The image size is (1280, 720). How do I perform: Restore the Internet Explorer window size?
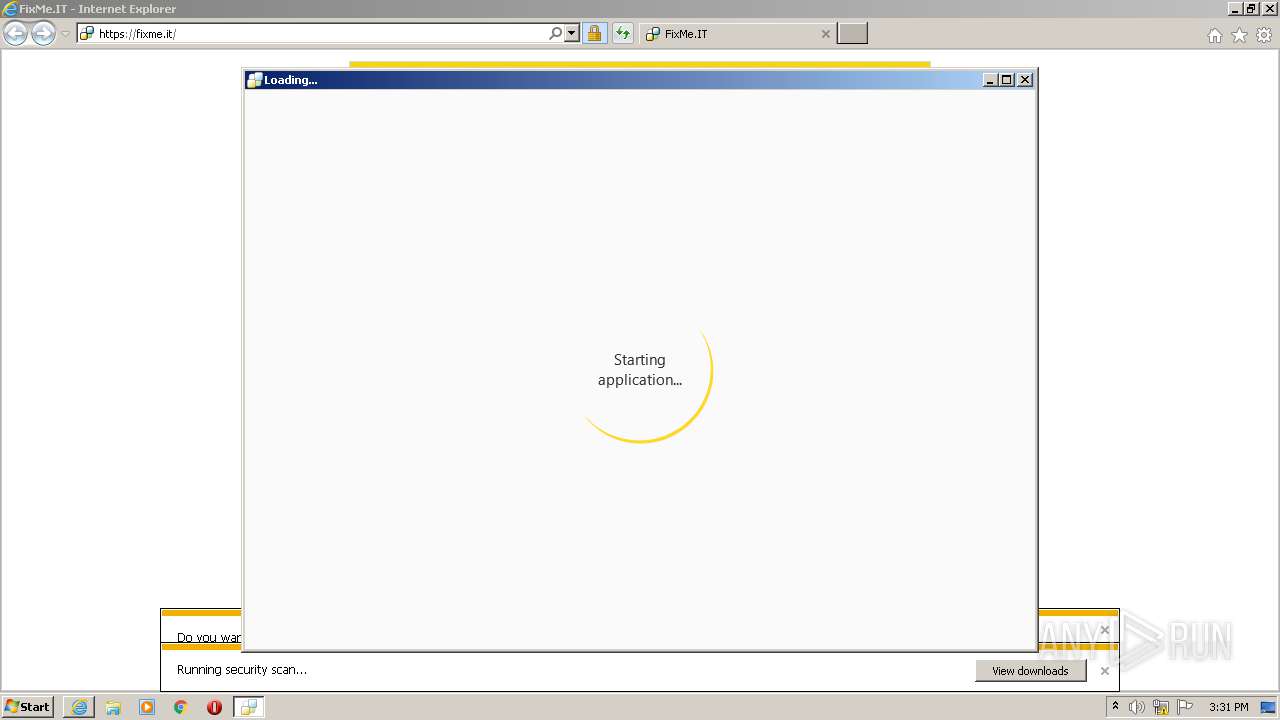point(1251,9)
